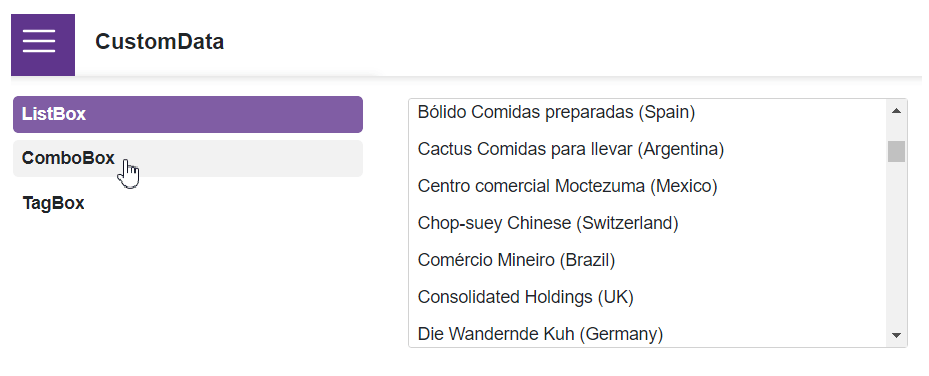Click the CustomData header title
The height and width of the screenshot is (376, 929).
(159, 42)
